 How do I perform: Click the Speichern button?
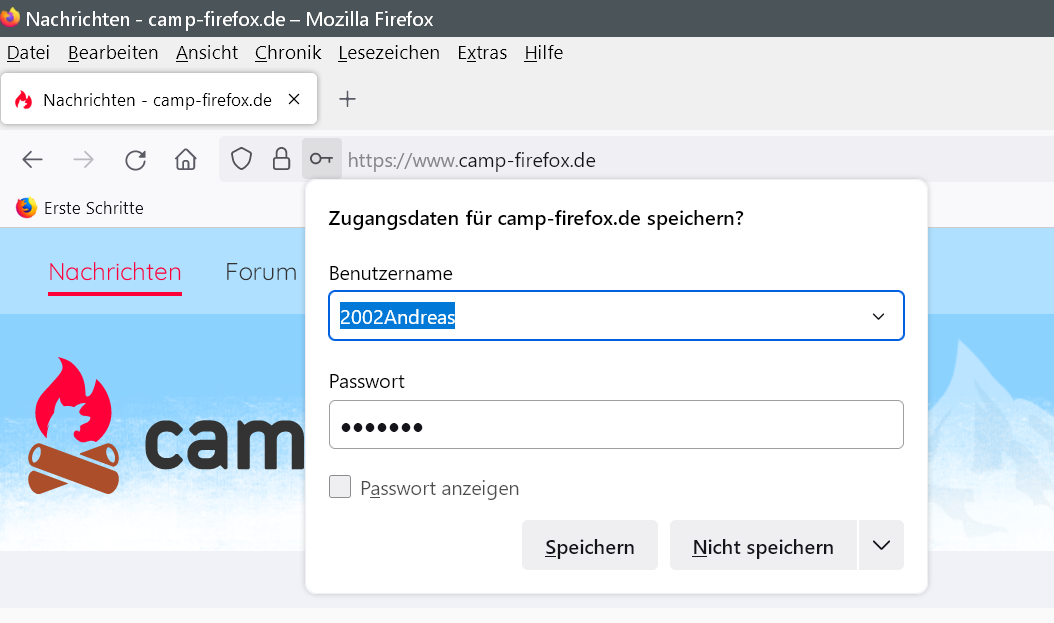pos(590,546)
